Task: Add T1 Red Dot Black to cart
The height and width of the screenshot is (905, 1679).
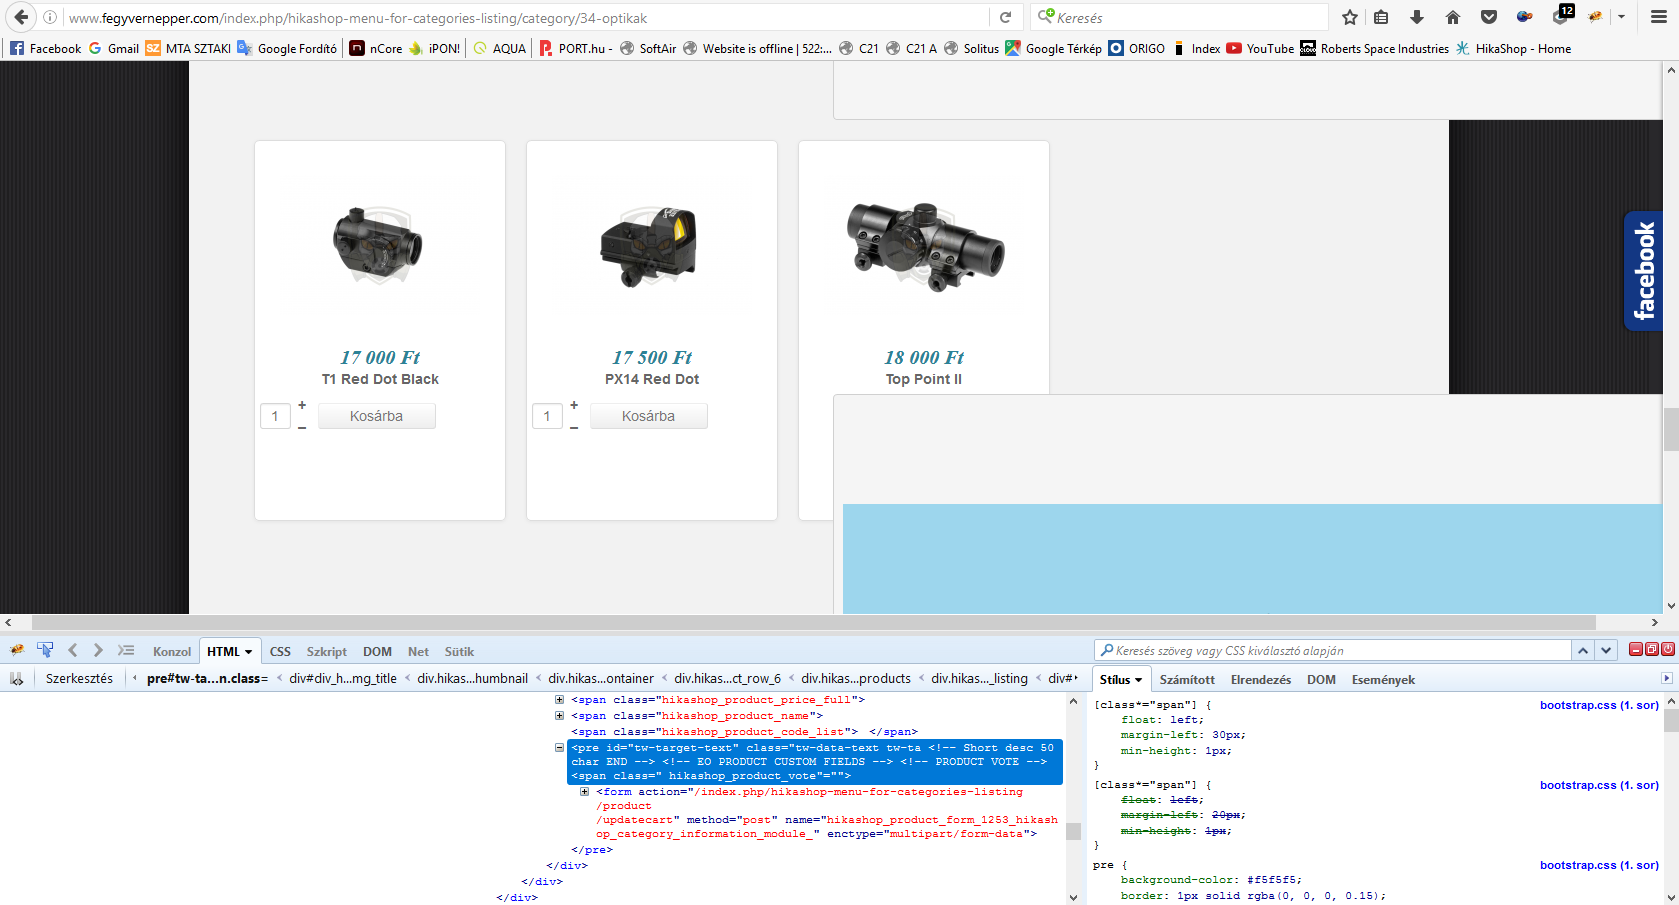Action: [376, 416]
